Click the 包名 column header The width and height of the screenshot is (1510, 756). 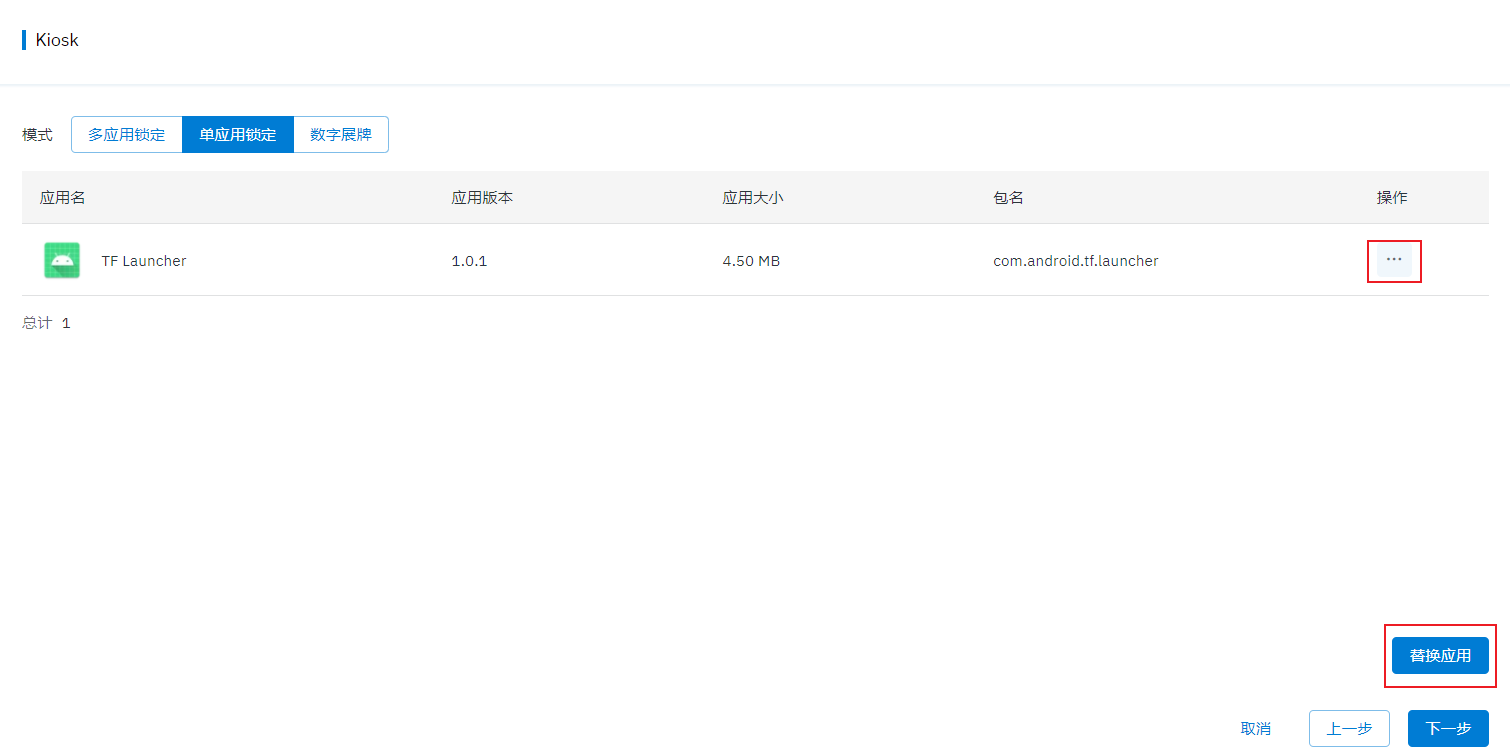[1008, 197]
